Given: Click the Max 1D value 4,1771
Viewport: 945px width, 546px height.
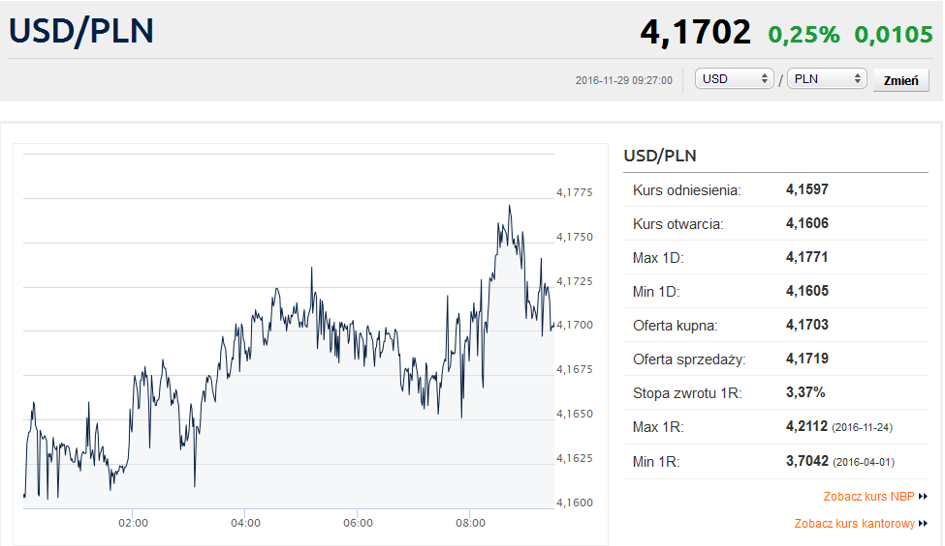Looking at the screenshot, I should pyautogui.click(x=807, y=257).
